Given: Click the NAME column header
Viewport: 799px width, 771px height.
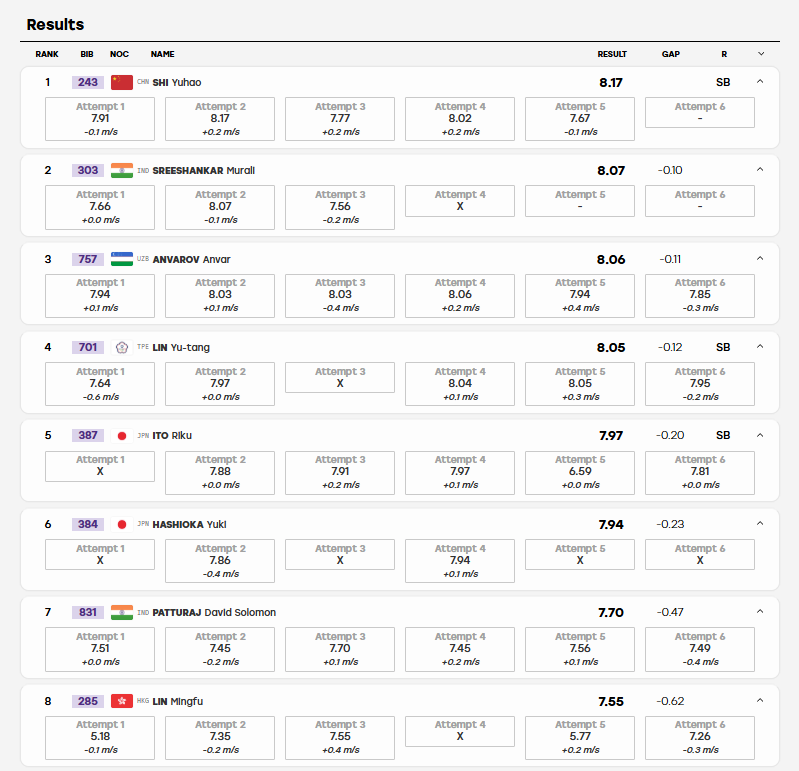Looking at the screenshot, I should tap(163, 54).
